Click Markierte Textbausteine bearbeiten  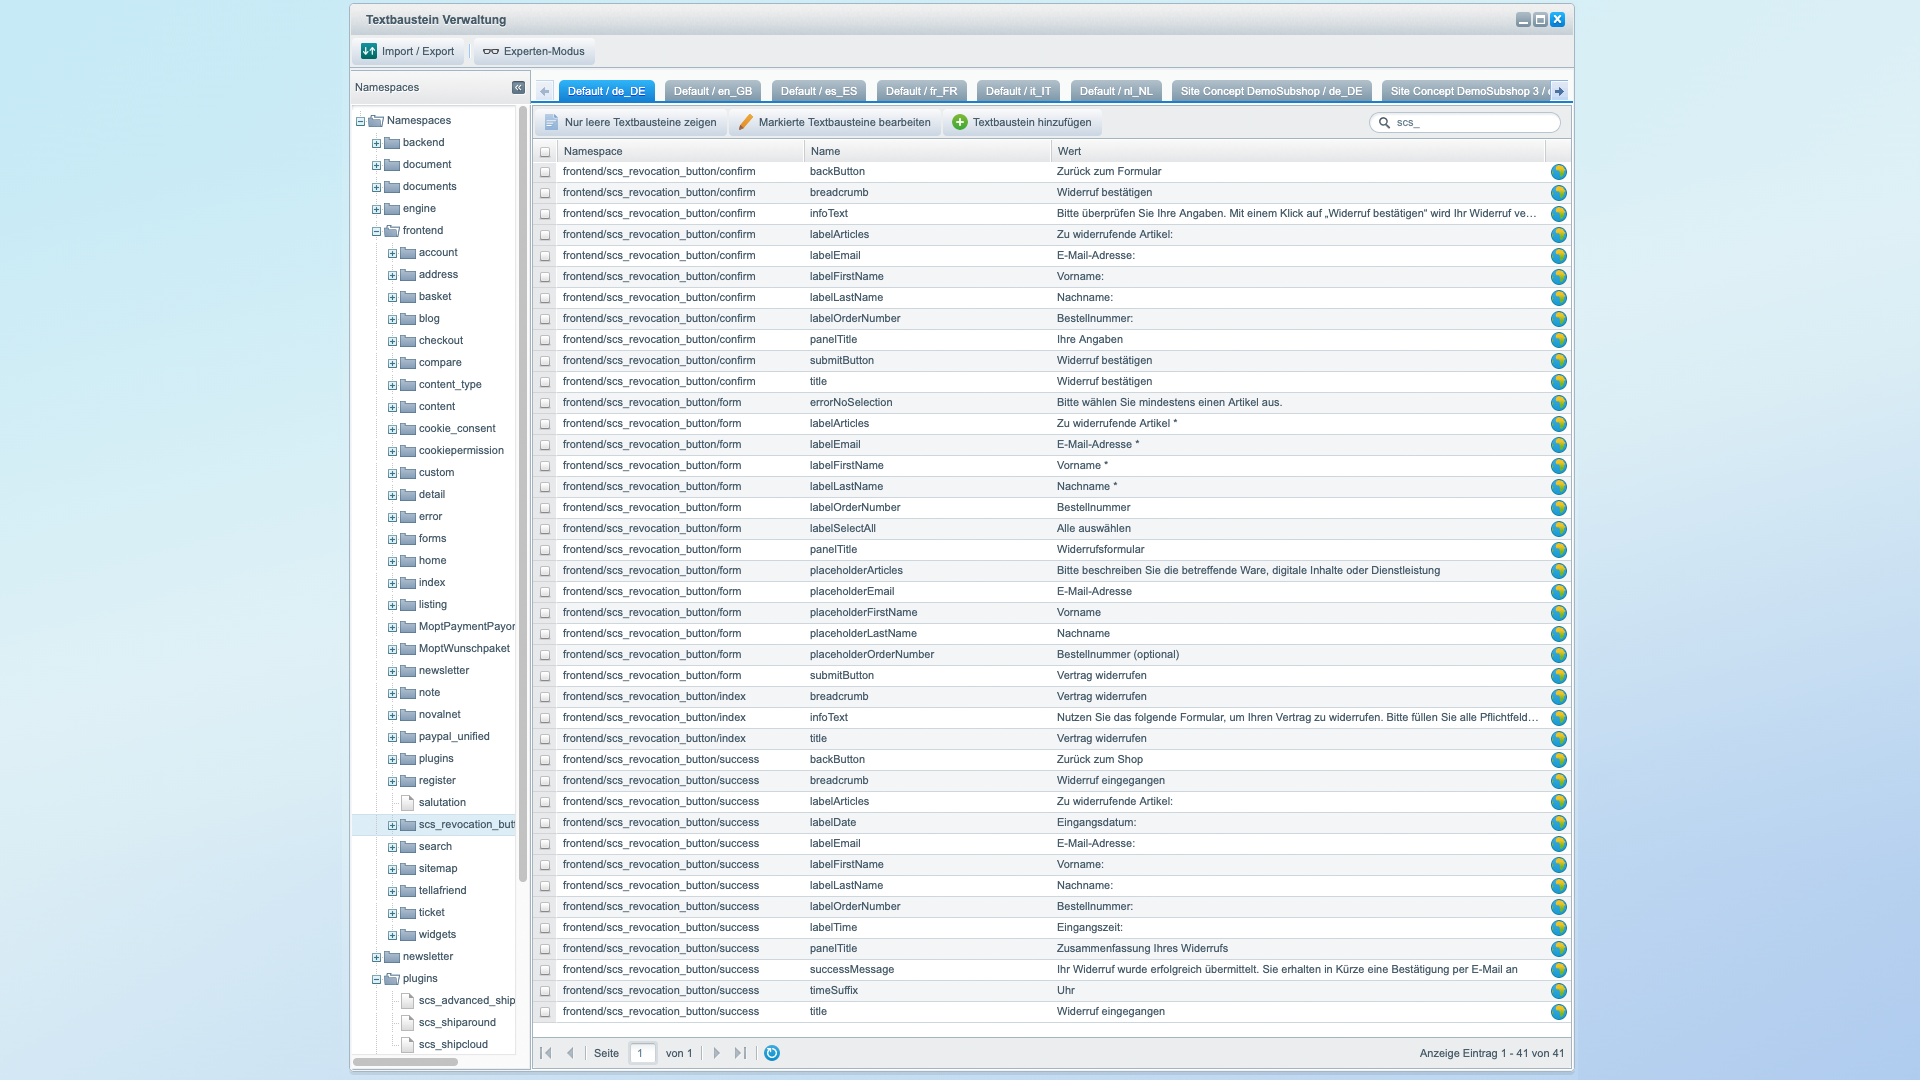coord(834,122)
